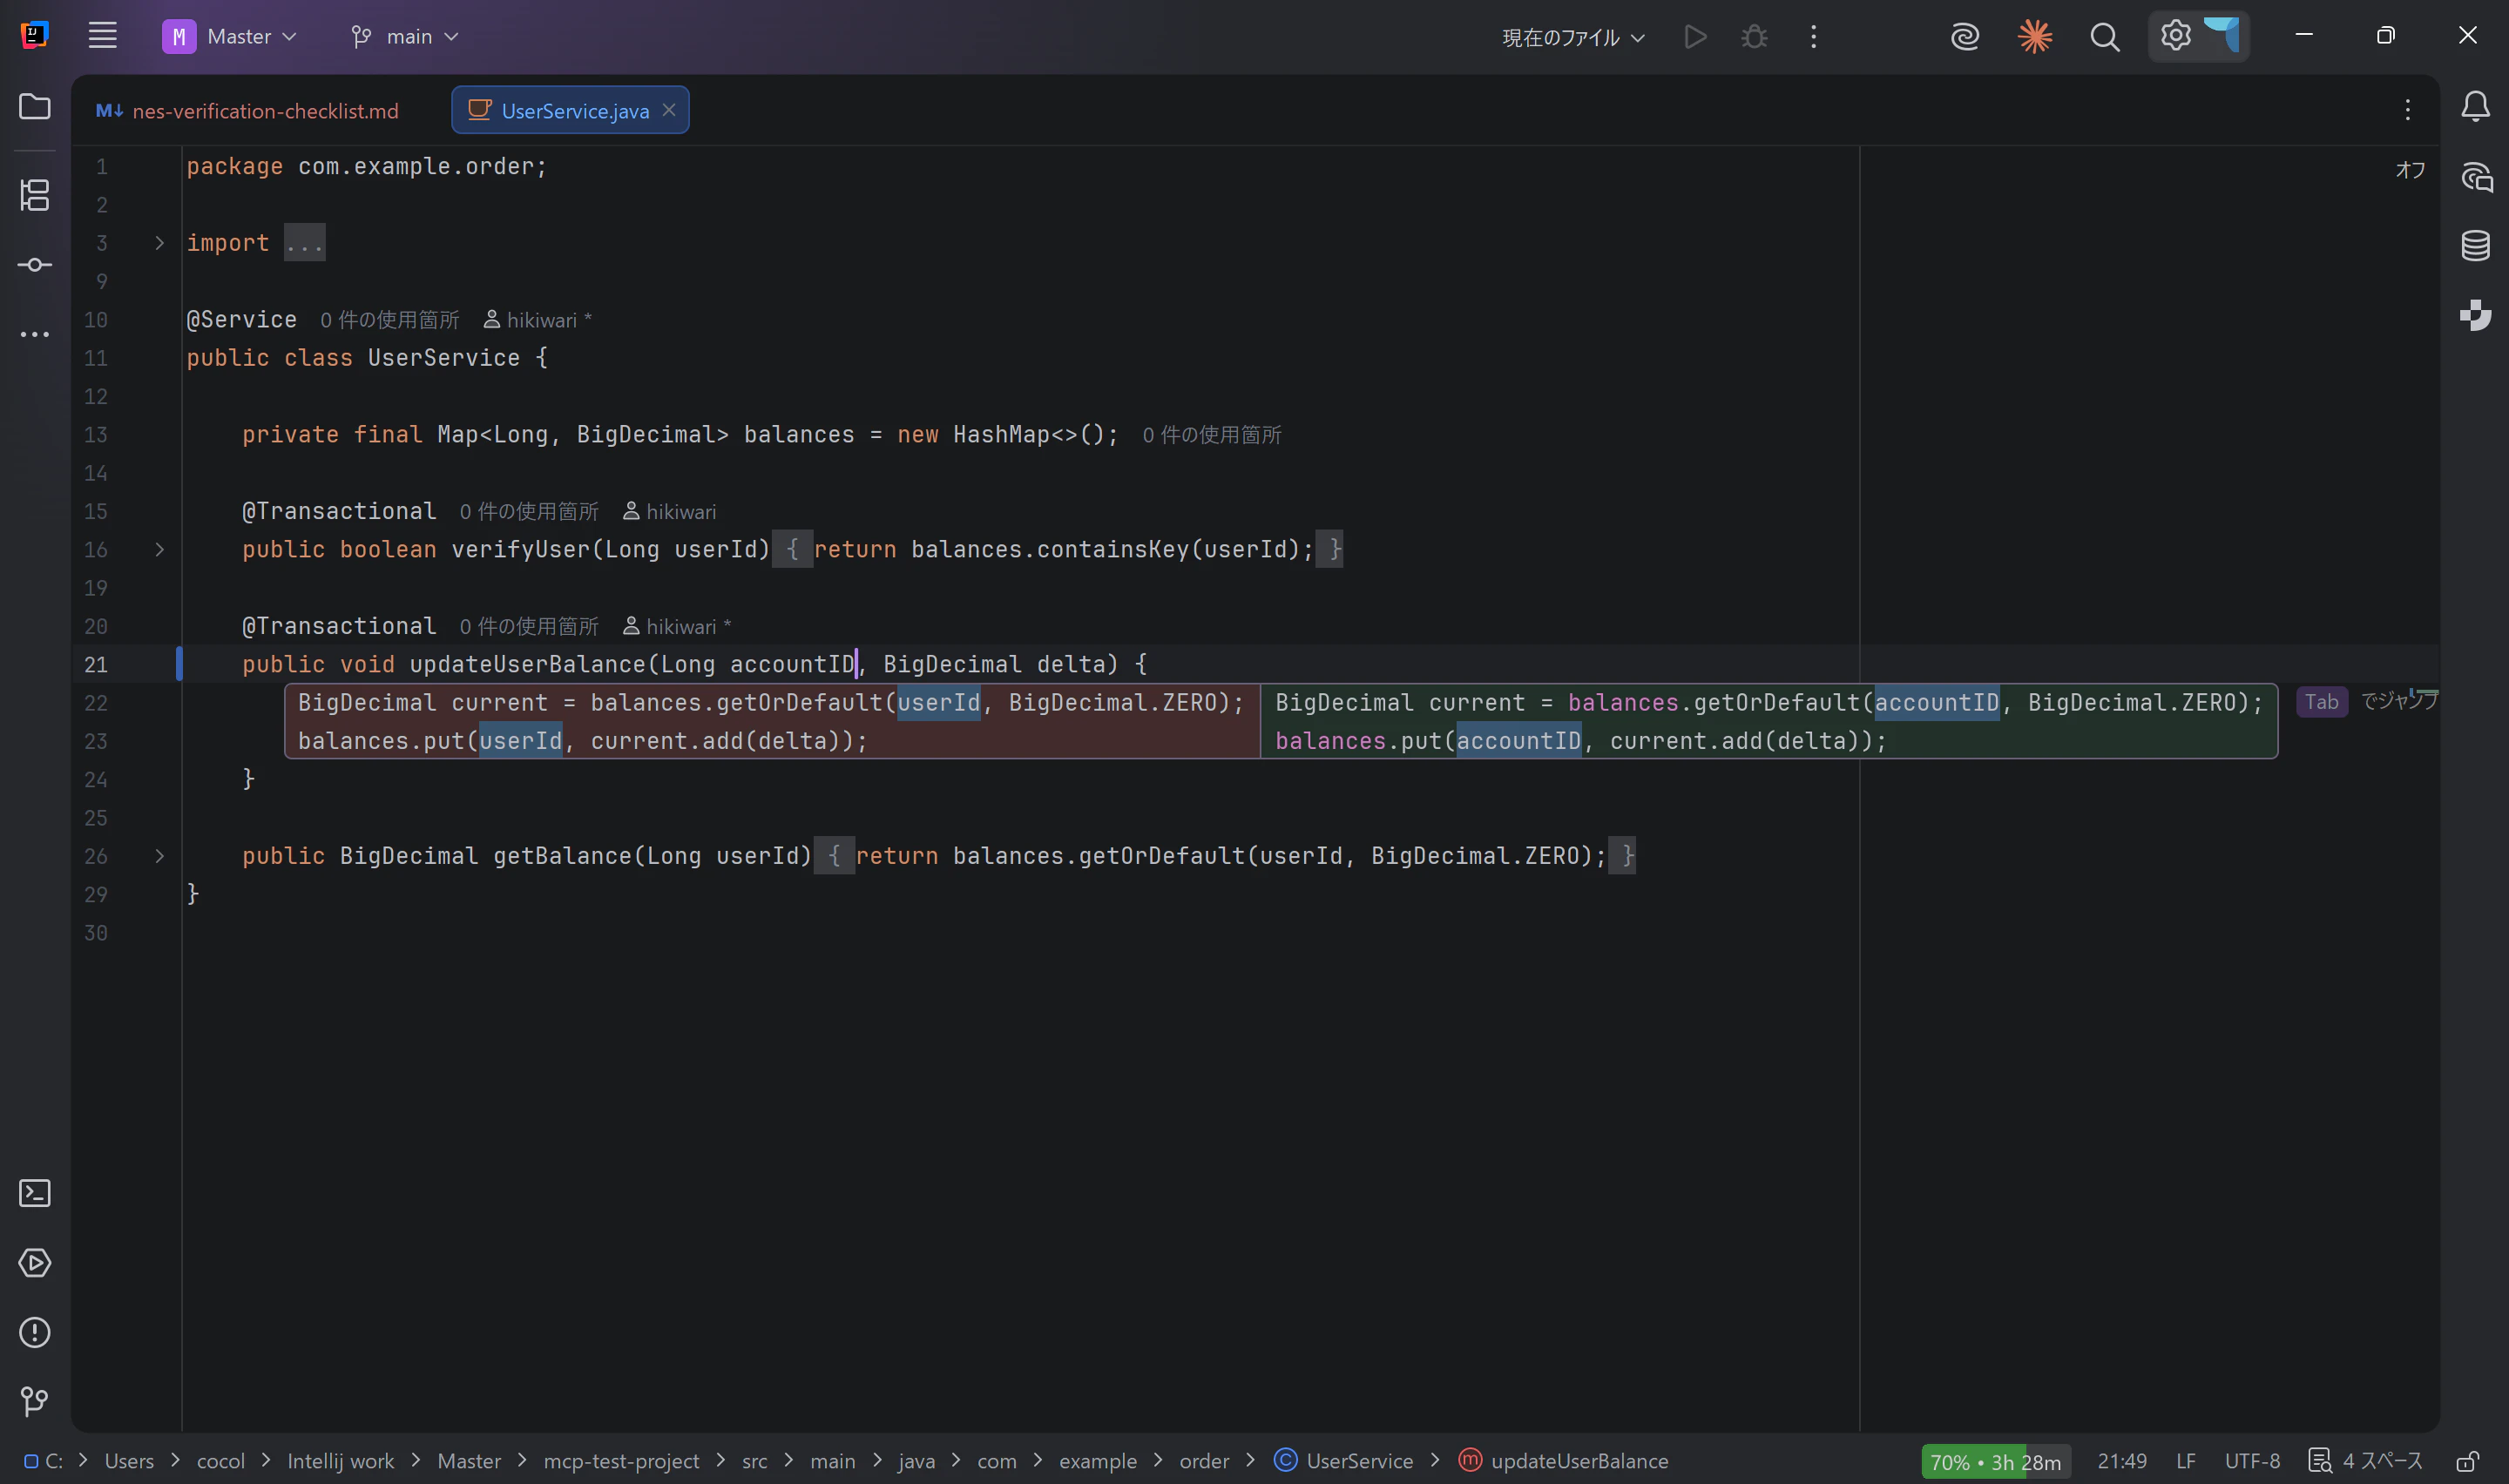Screen dimensions: 2509x1484
Task: Open the orange starburst Claude icon
Action: 2035,37
